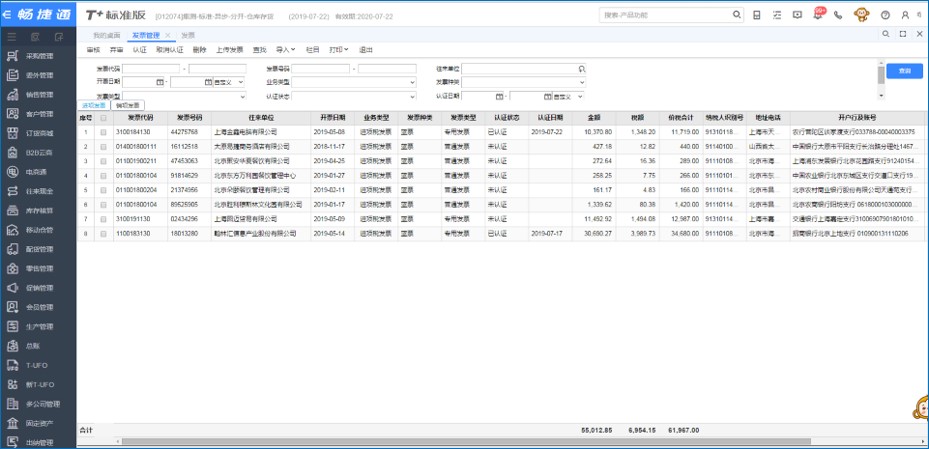Check the row for 上海金鑫电脑有限公司
The image size is (929, 449).
[104, 132]
